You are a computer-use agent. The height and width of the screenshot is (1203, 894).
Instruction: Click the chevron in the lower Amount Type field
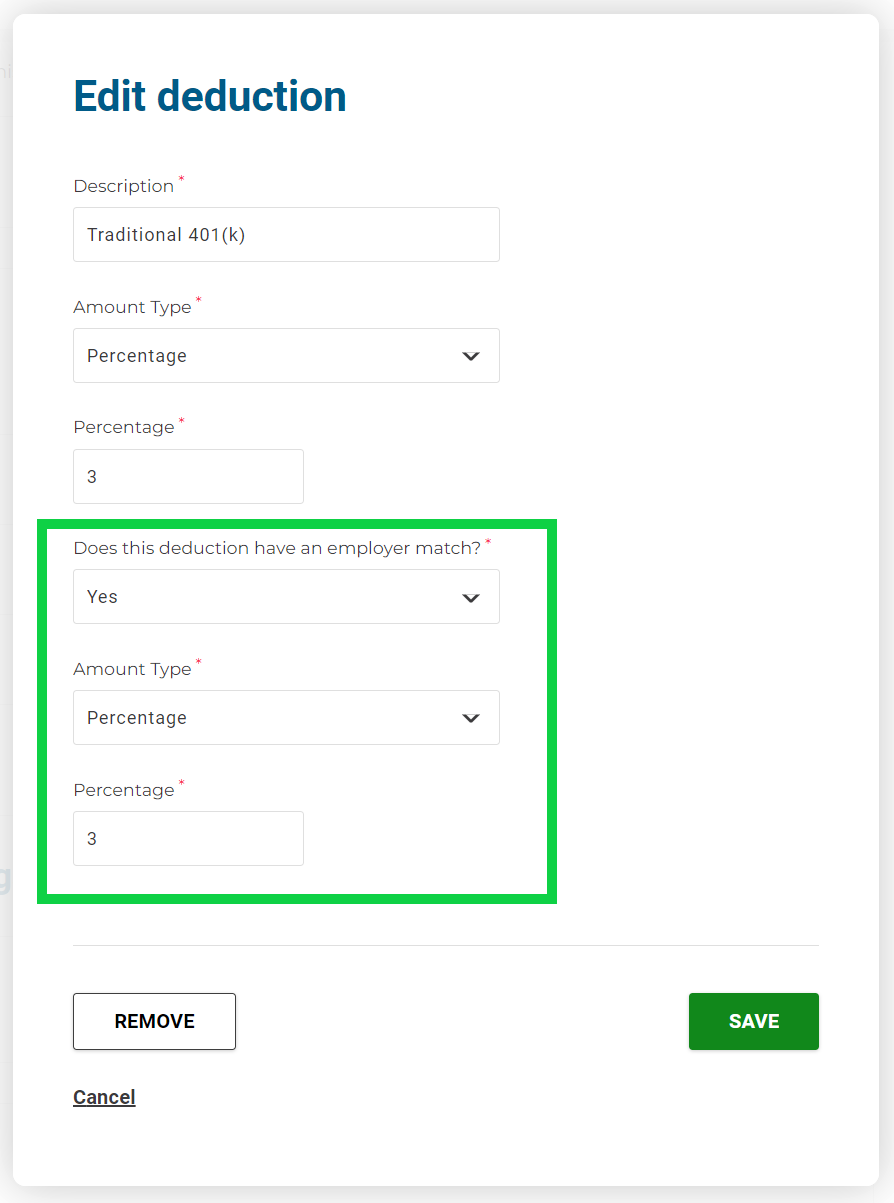471,718
